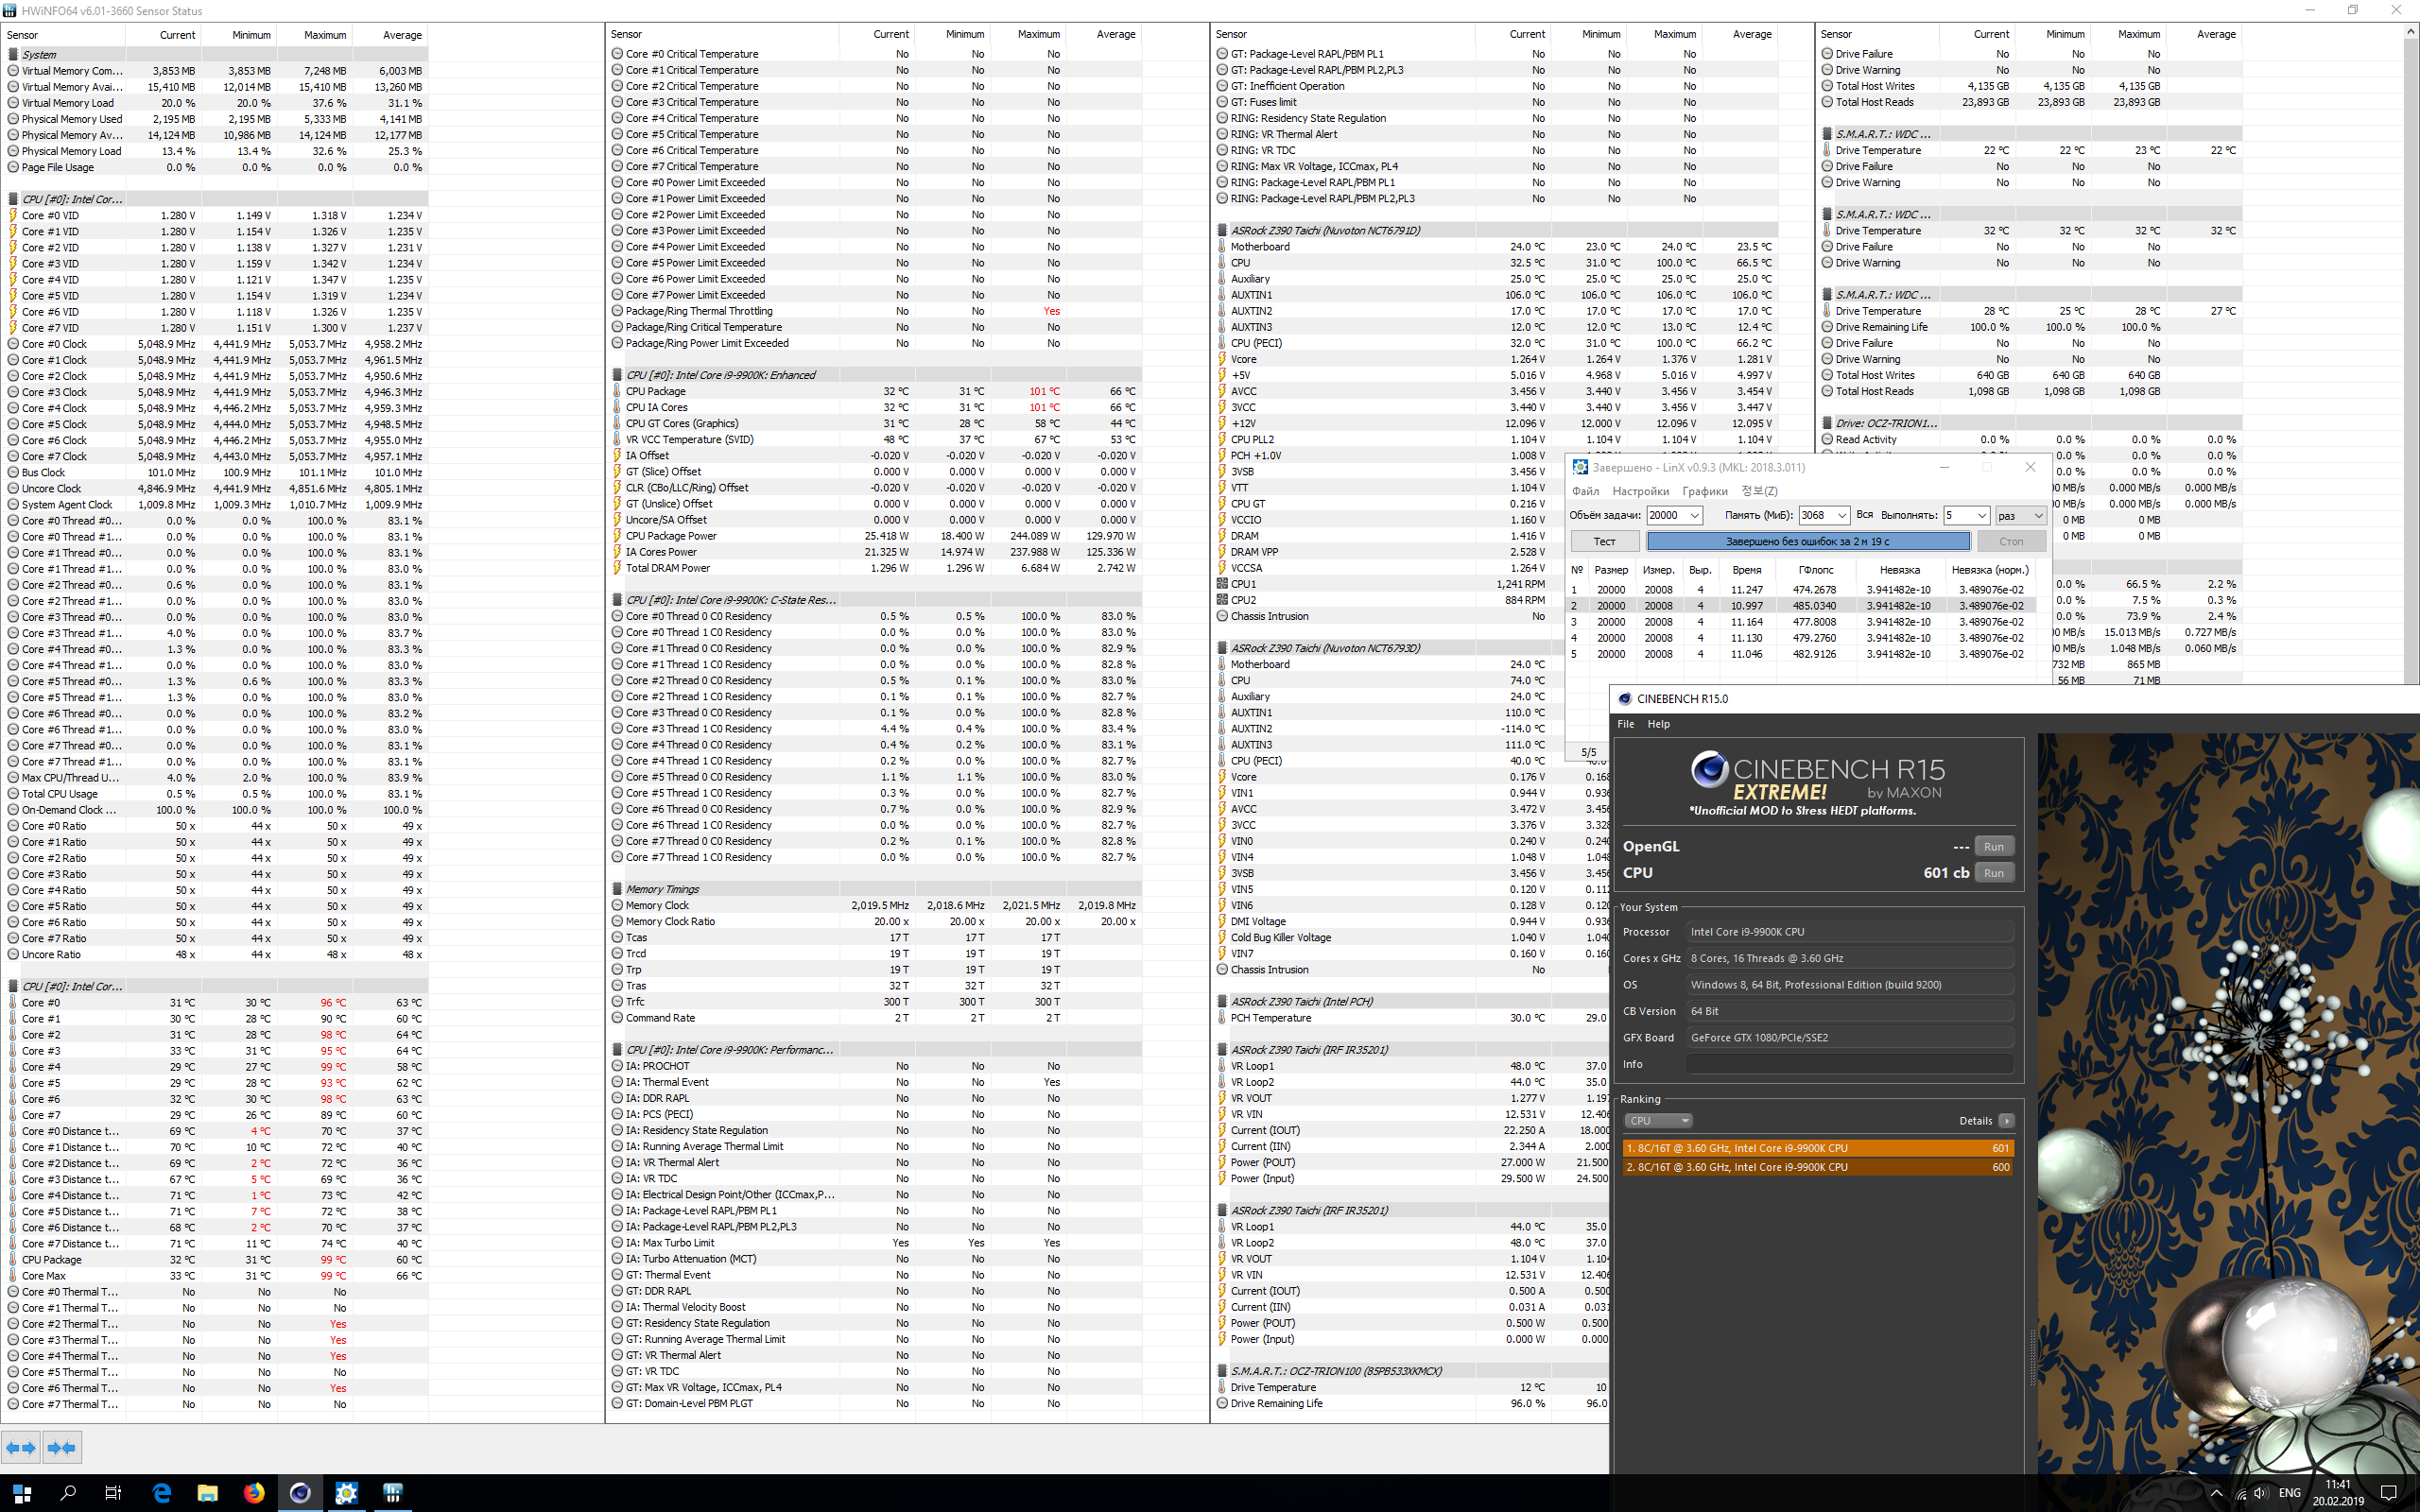Open Cinebench from the taskbar
The image size is (2420, 1512).
[x=300, y=1493]
